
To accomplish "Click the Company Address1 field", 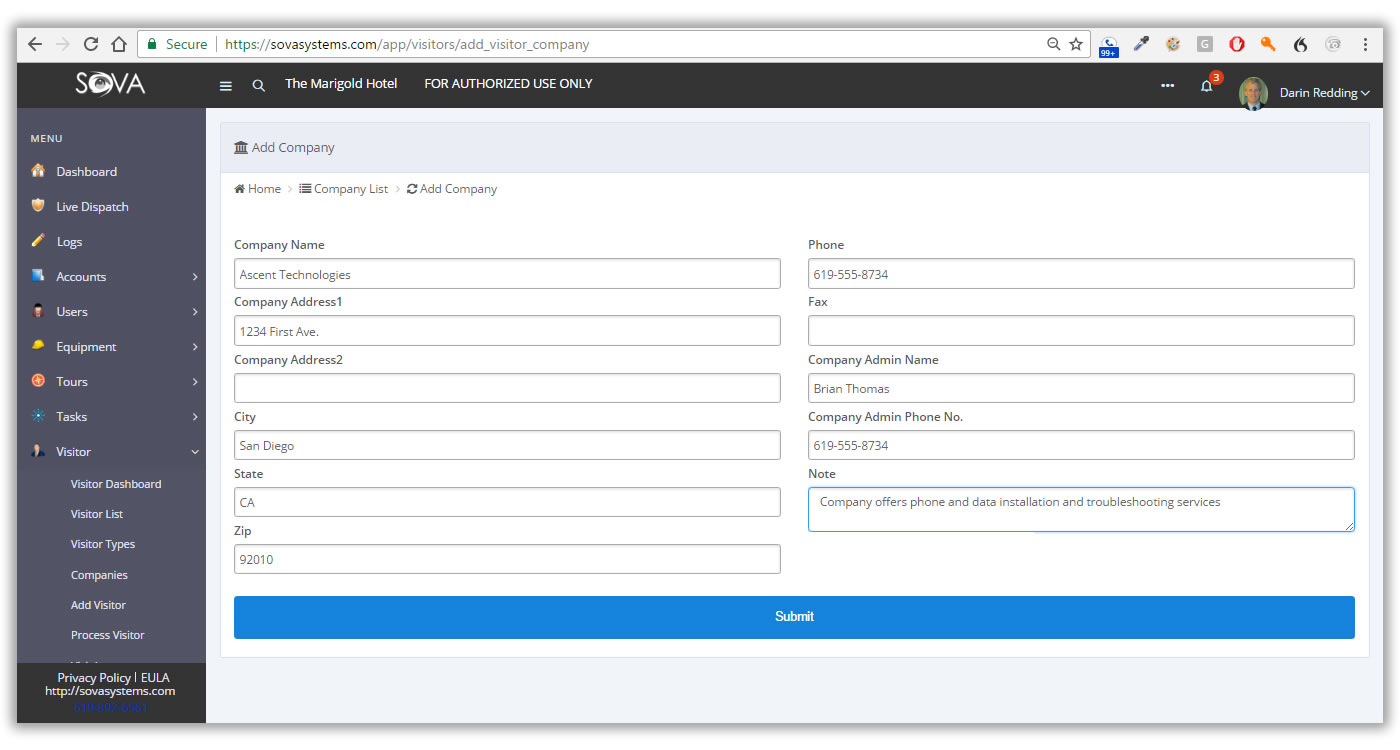I will [x=507, y=331].
